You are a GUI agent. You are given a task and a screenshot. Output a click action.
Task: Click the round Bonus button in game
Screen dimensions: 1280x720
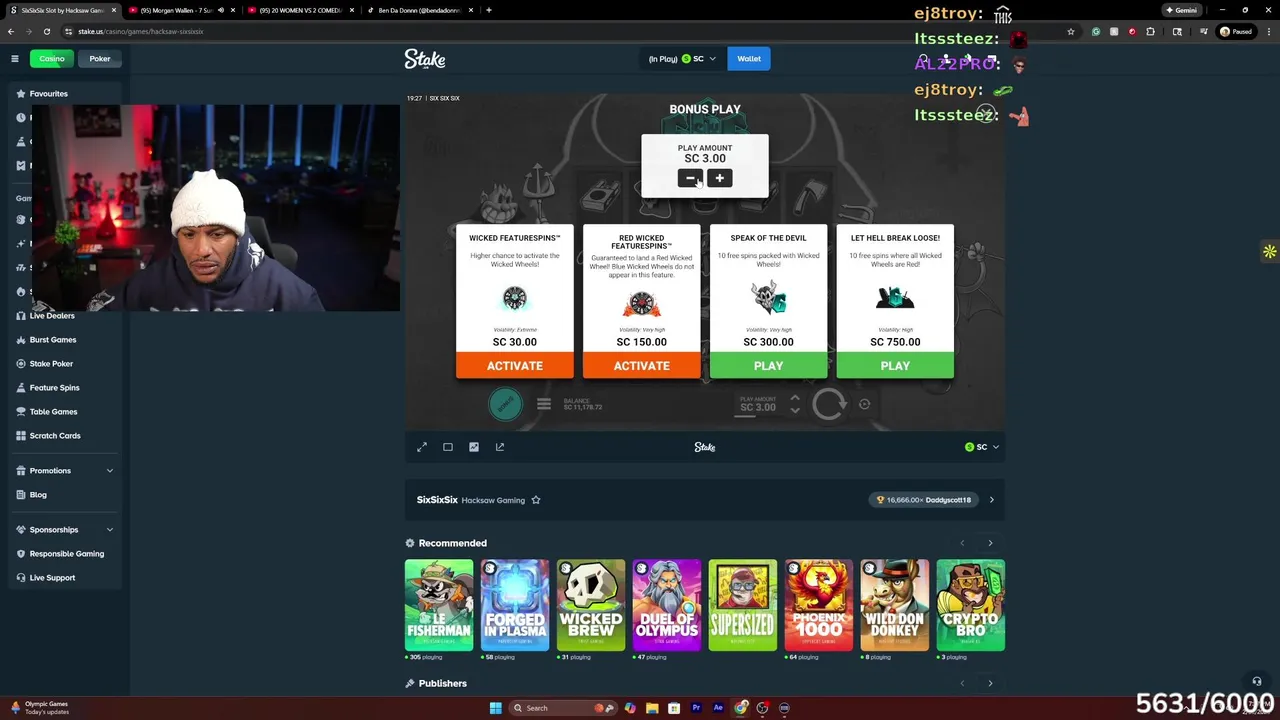pos(505,404)
